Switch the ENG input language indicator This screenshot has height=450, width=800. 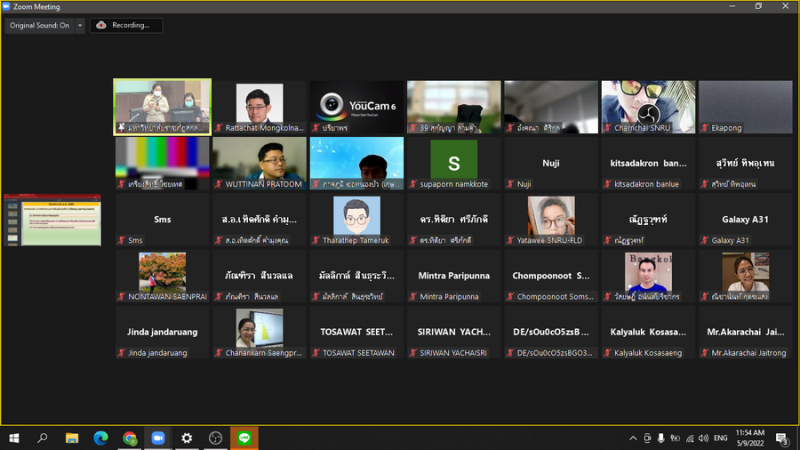click(x=719, y=438)
